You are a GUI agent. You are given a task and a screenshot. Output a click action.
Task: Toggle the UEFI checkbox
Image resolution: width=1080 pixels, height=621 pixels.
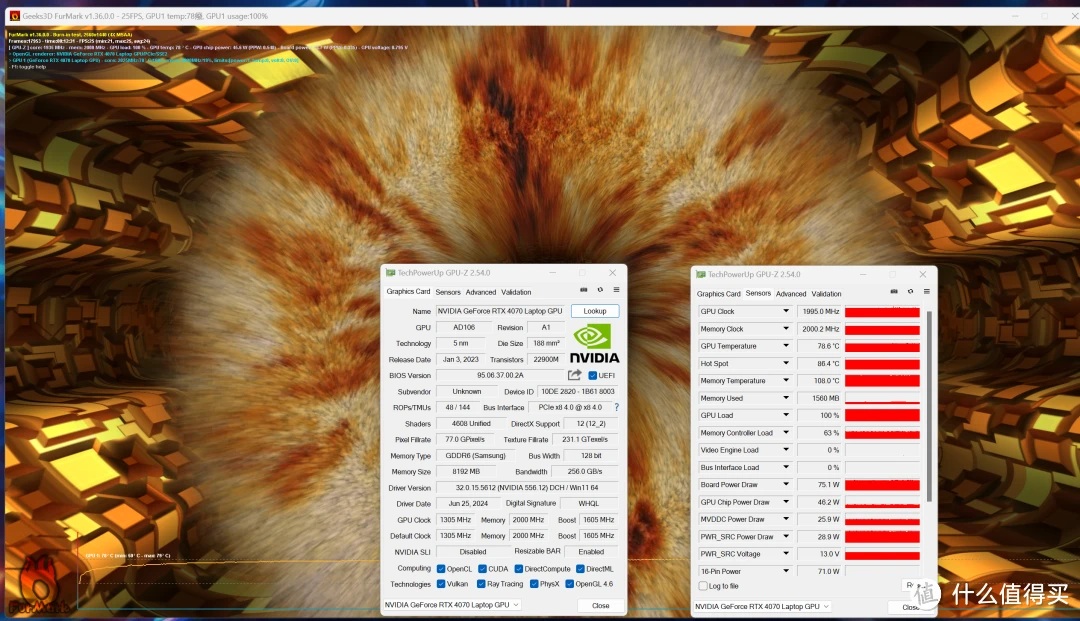[x=592, y=375]
